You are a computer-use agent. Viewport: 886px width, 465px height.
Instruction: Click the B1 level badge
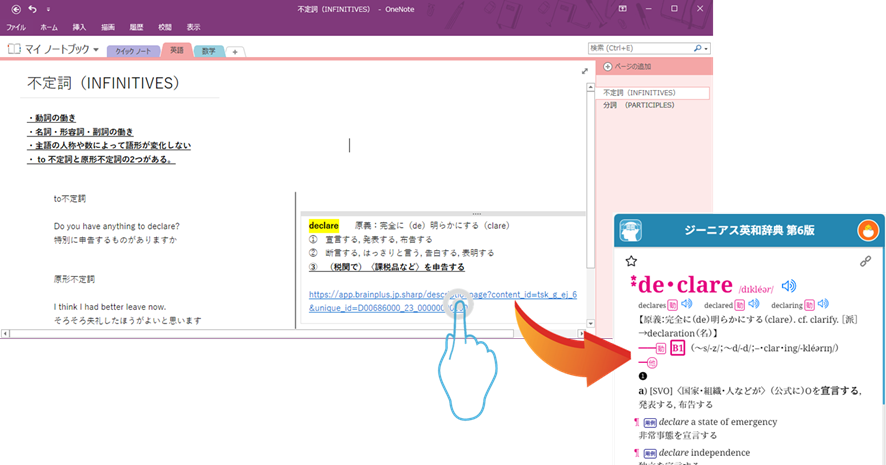(677, 348)
